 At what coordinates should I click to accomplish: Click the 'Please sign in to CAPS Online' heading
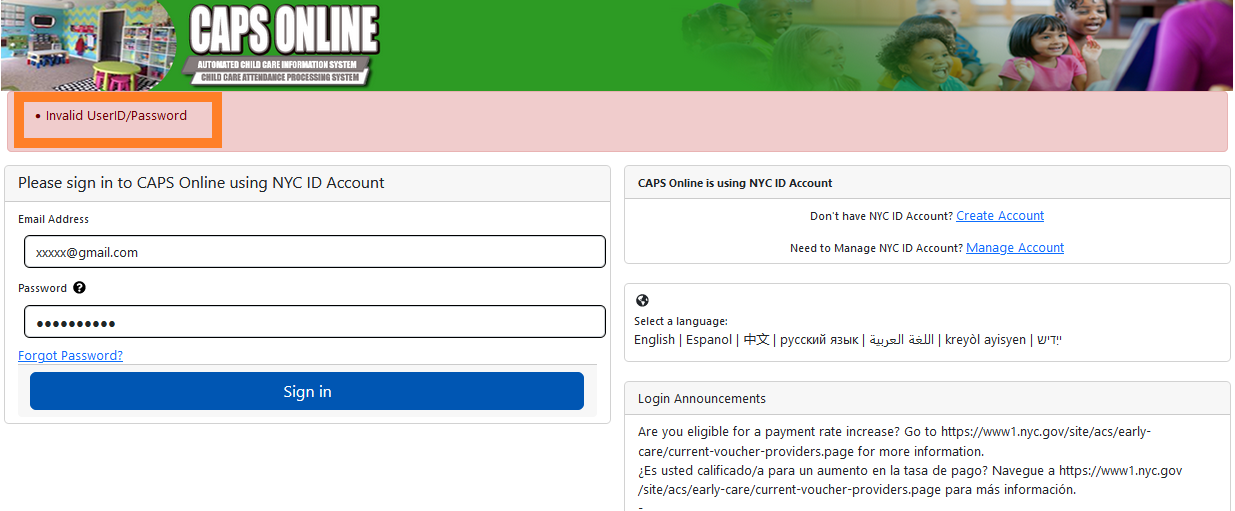click(x=201, y=183)
